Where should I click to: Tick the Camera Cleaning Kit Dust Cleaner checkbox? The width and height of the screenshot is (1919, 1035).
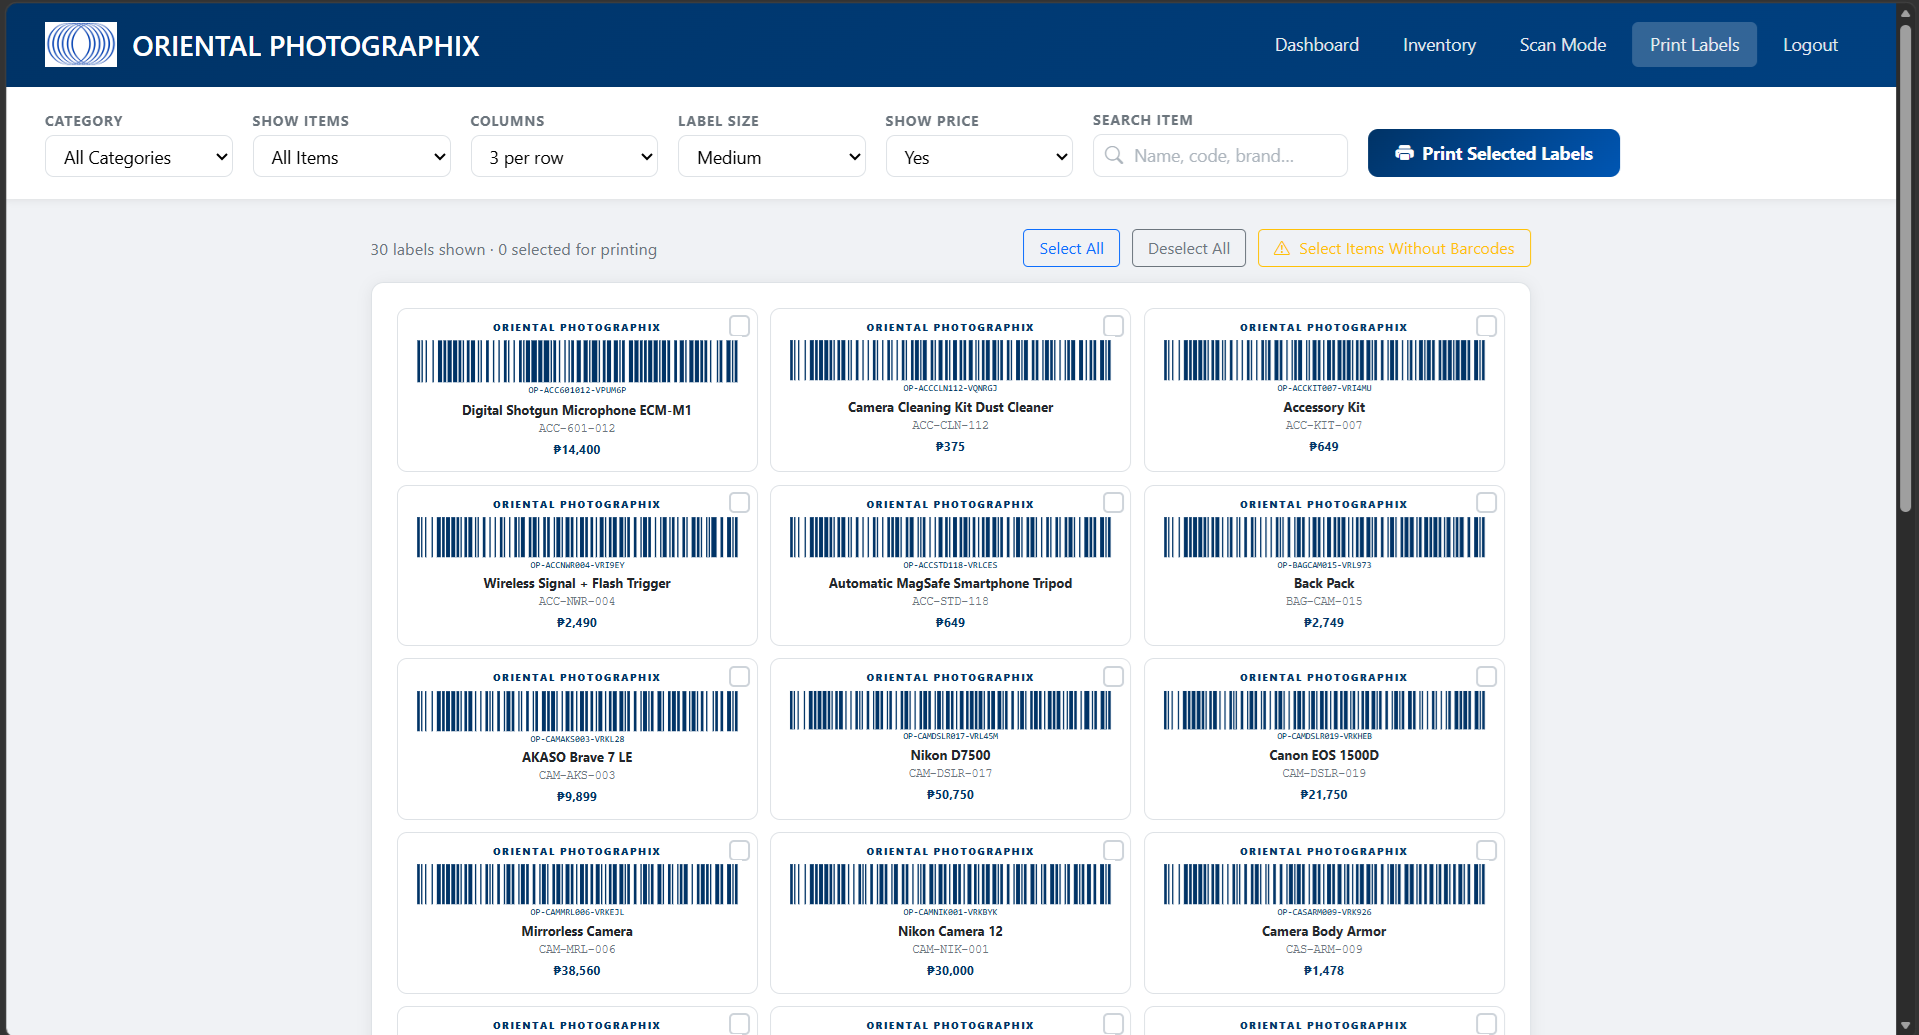pos(1113,326)
